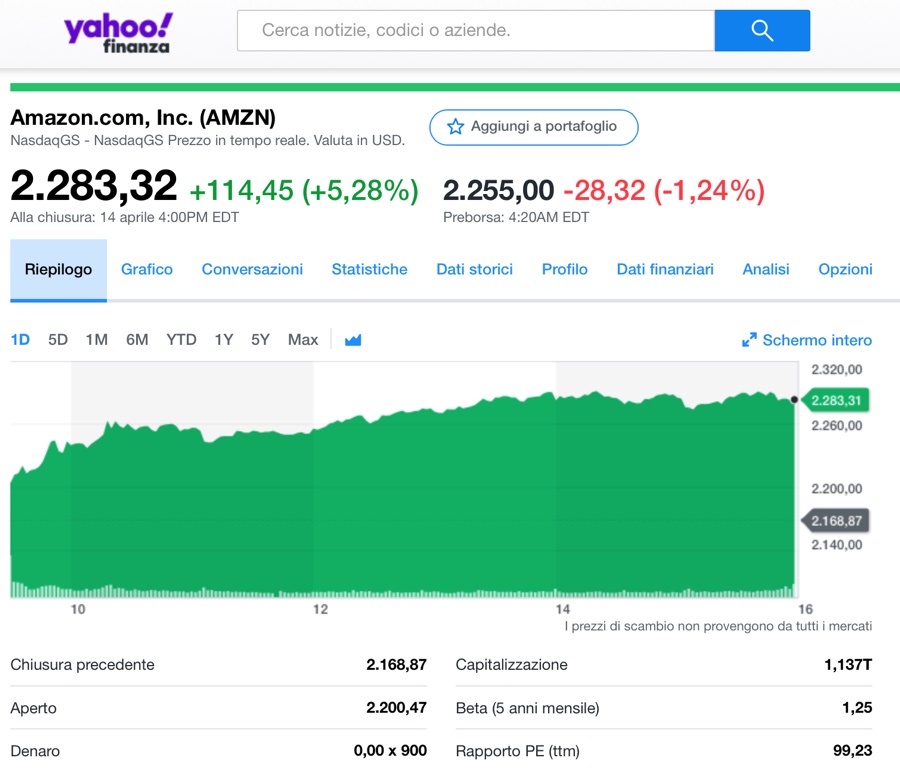Click the star icon in Aggiungi a portafoglio
The width and height of the screenshot is (900, 769).
(455, 127)
